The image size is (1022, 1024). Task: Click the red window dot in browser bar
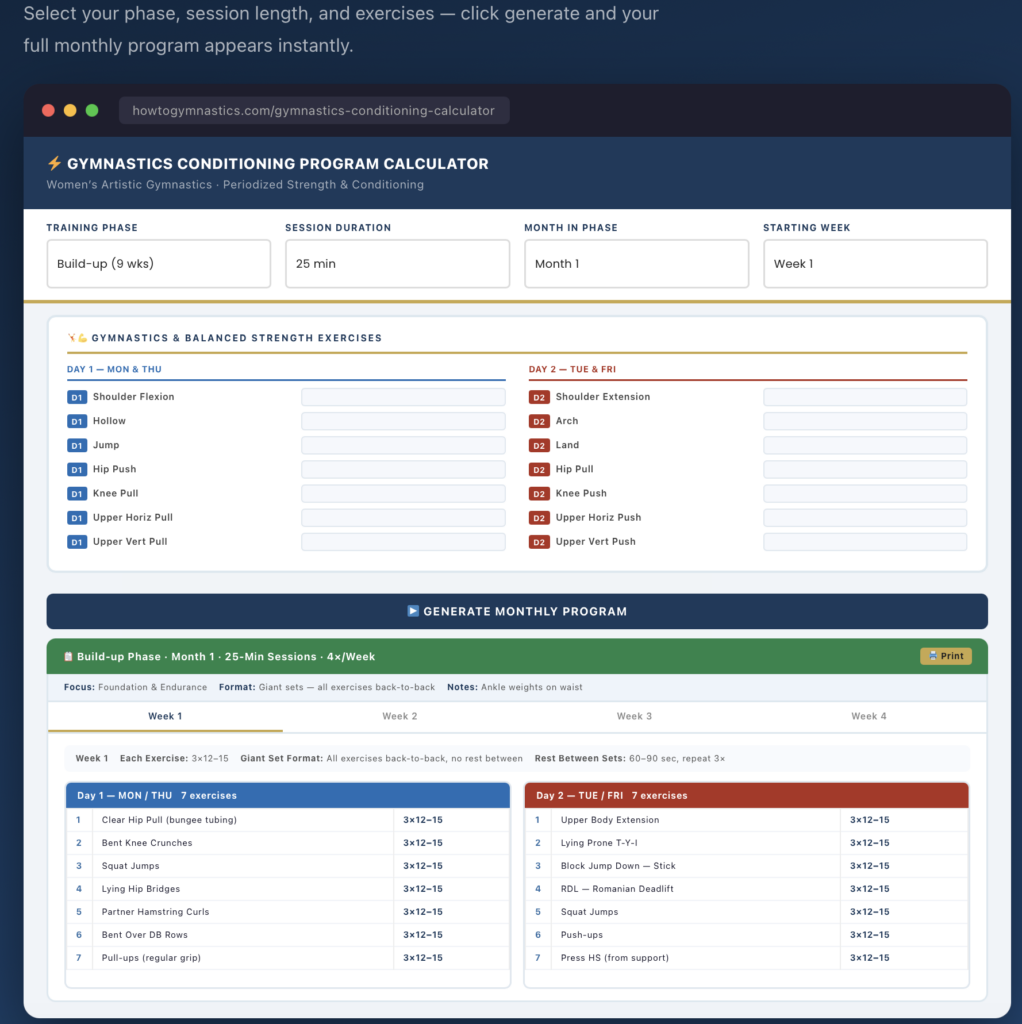pyautogui.click(x=48, y=111)
